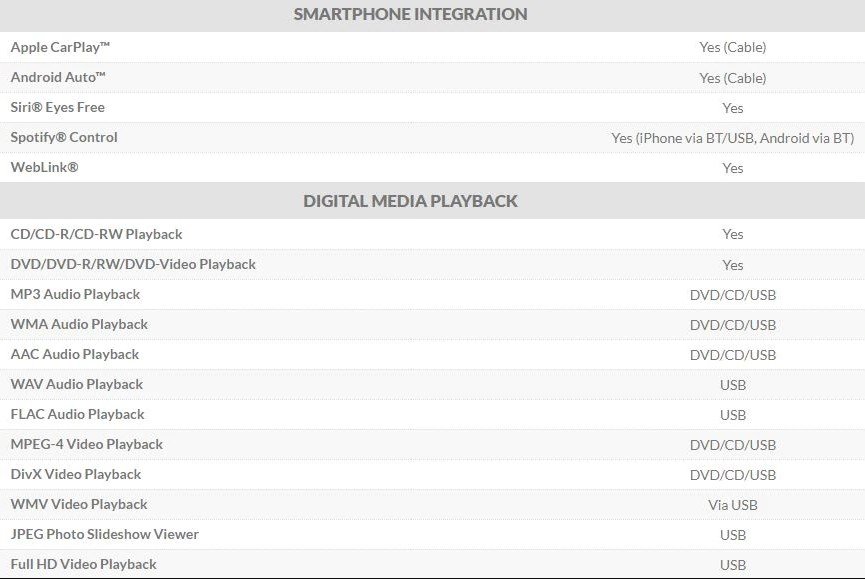Viewport: 865px width, 579px height.
Task: Select the DivX Video Playback label
Action: (76, 474)
